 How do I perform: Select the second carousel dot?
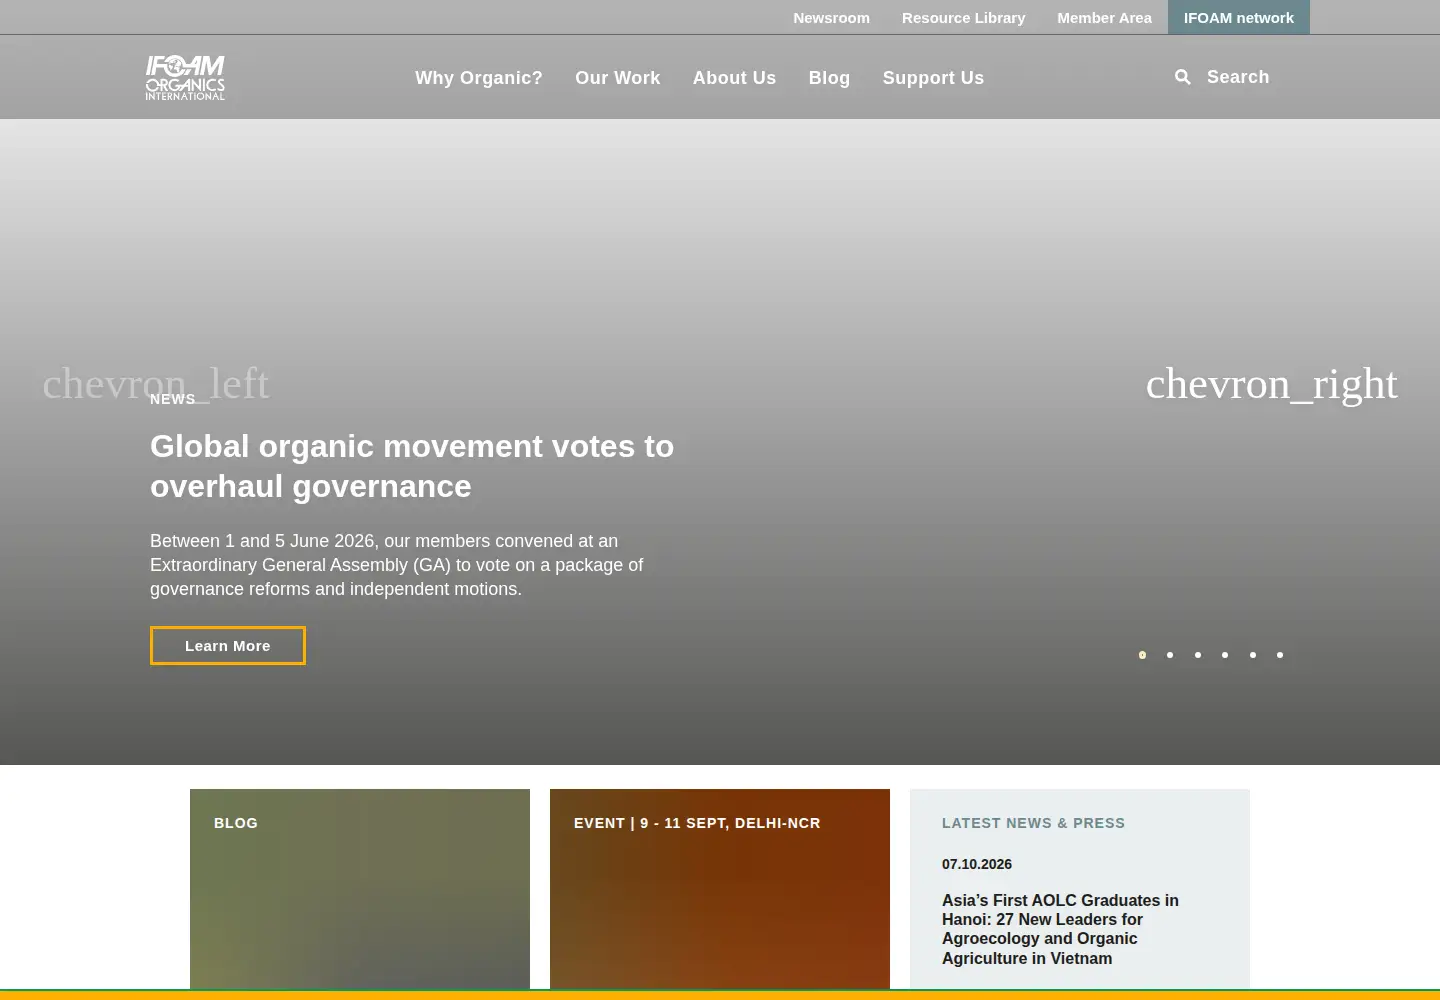[1170, 655]
